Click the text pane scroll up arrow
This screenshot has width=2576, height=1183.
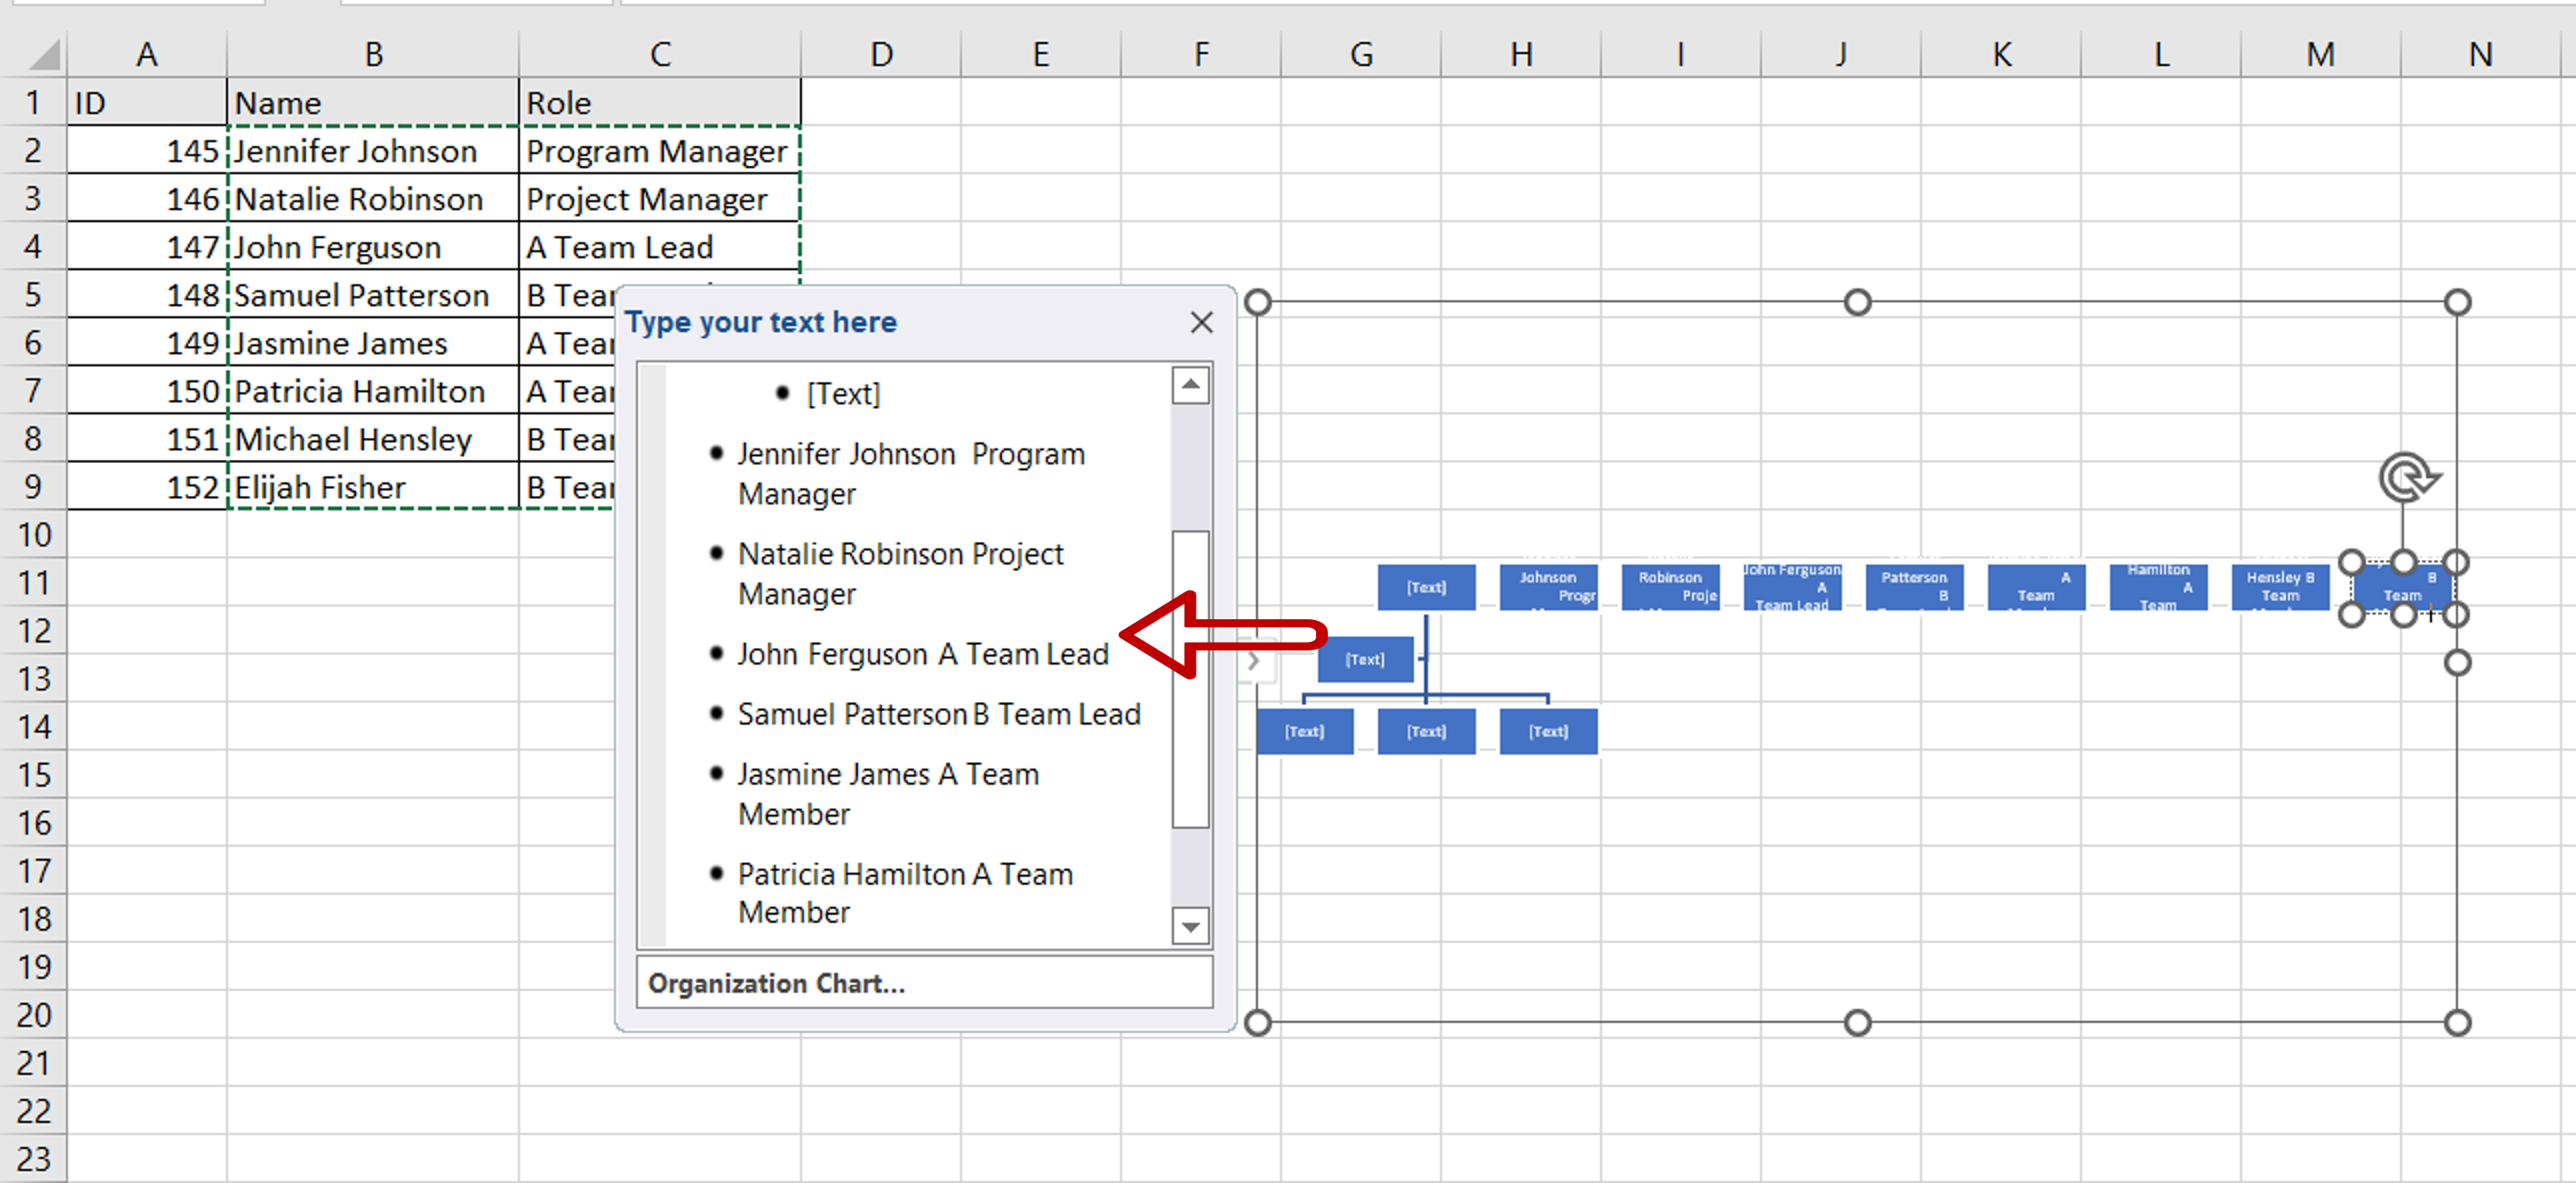[x=1190, y=385]
